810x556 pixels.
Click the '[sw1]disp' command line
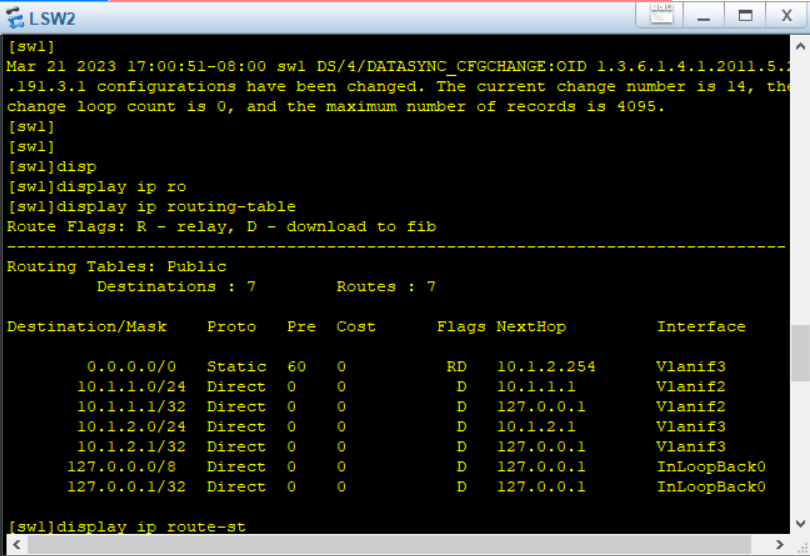[x=52, y=167]
